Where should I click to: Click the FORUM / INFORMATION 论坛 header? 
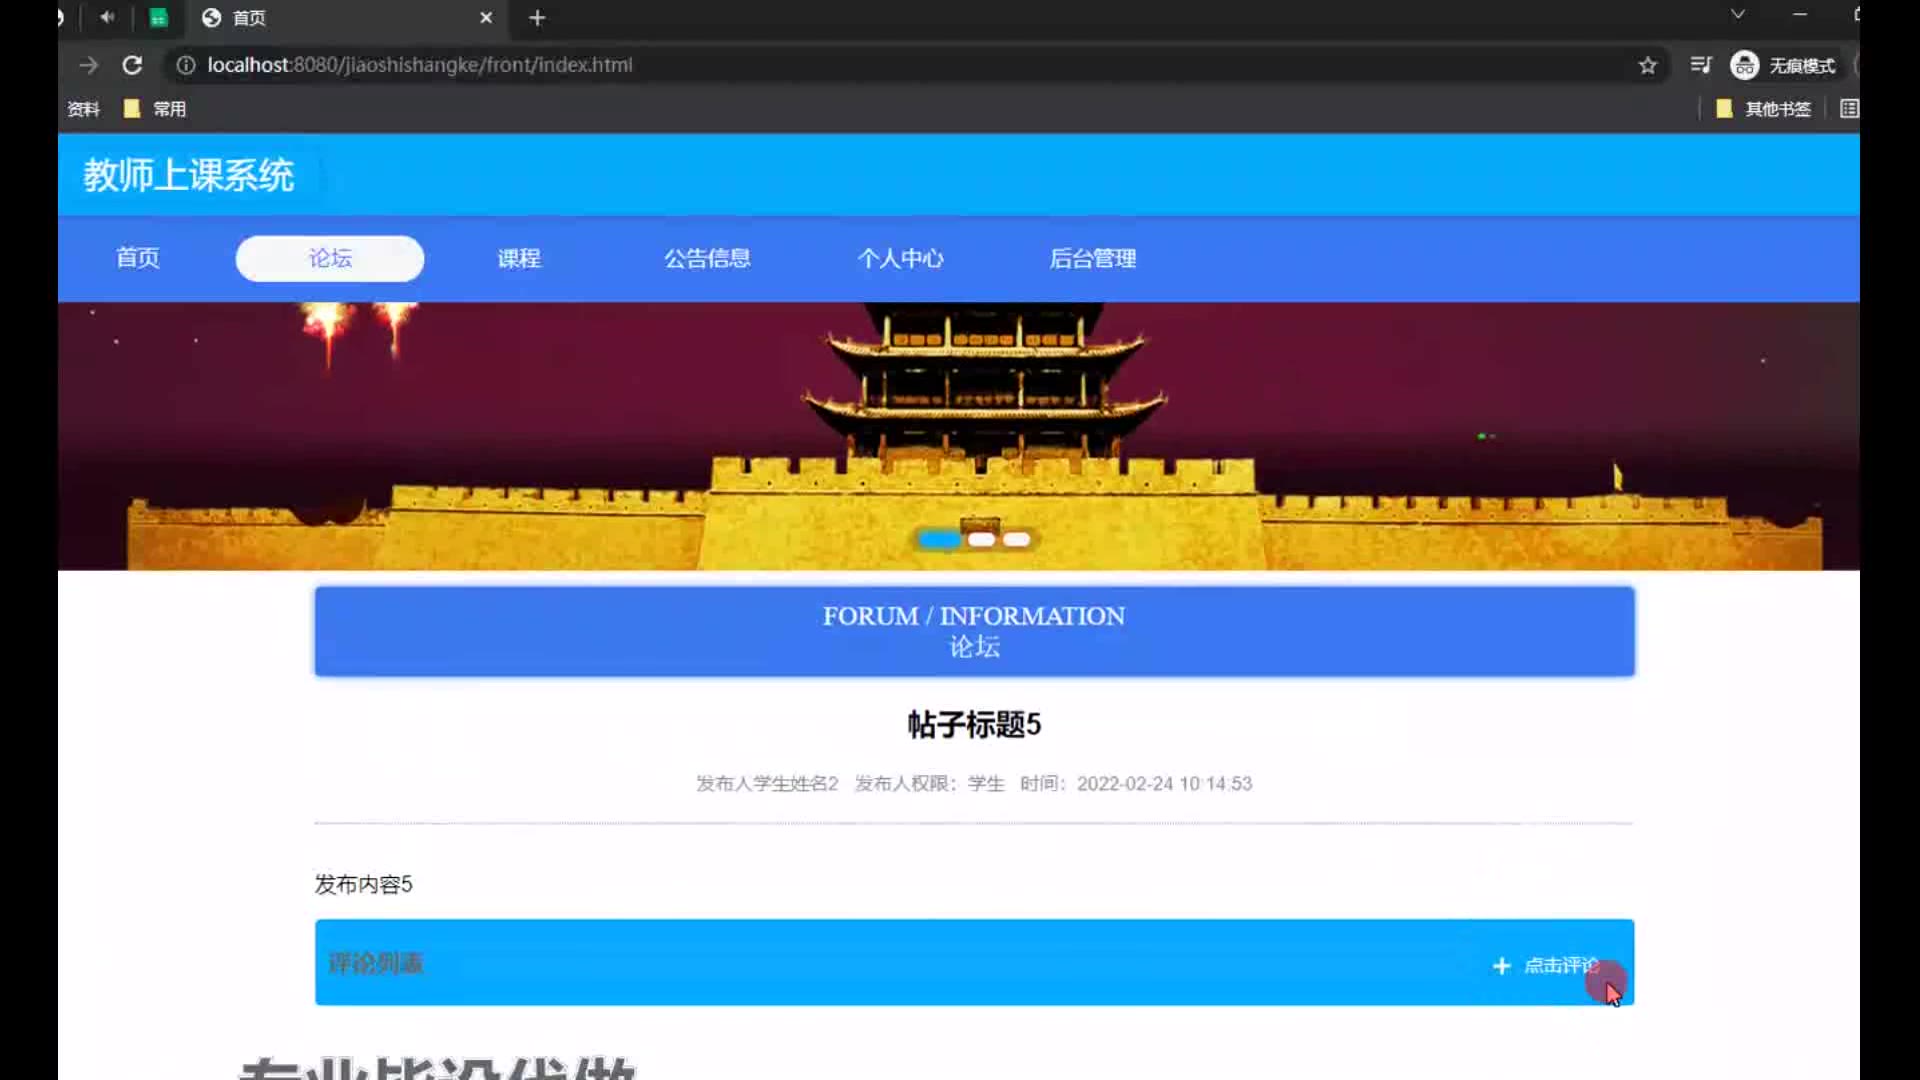974,631
